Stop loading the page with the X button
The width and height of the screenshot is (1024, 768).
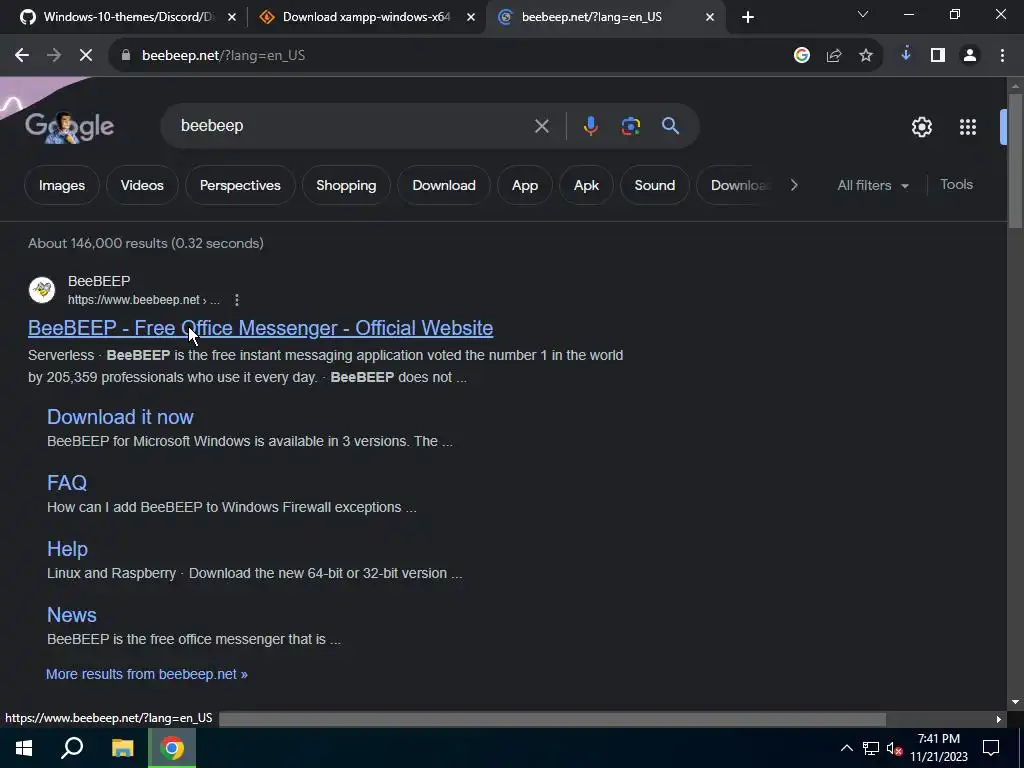pyautogui.click(x=86, y=56)
